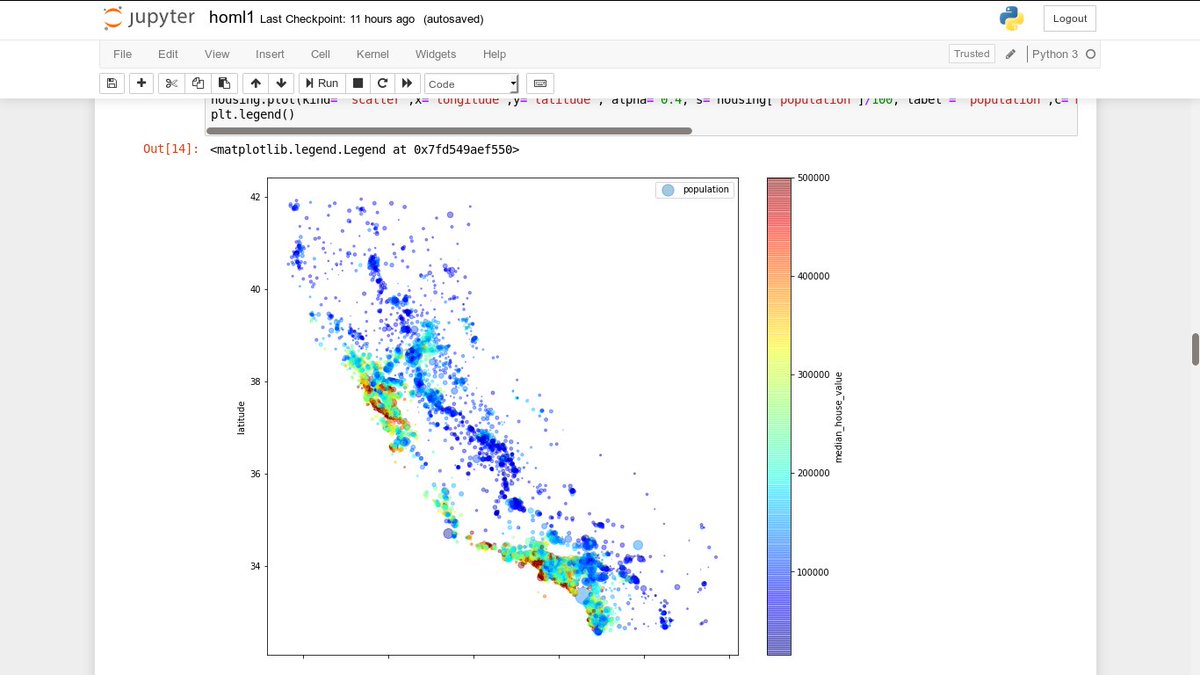Image resolution: width=1200 pixels, height=675 pixels.
Task: Click the population legend entry in plot
Action: pyautogui.click(x=694, y=189)
